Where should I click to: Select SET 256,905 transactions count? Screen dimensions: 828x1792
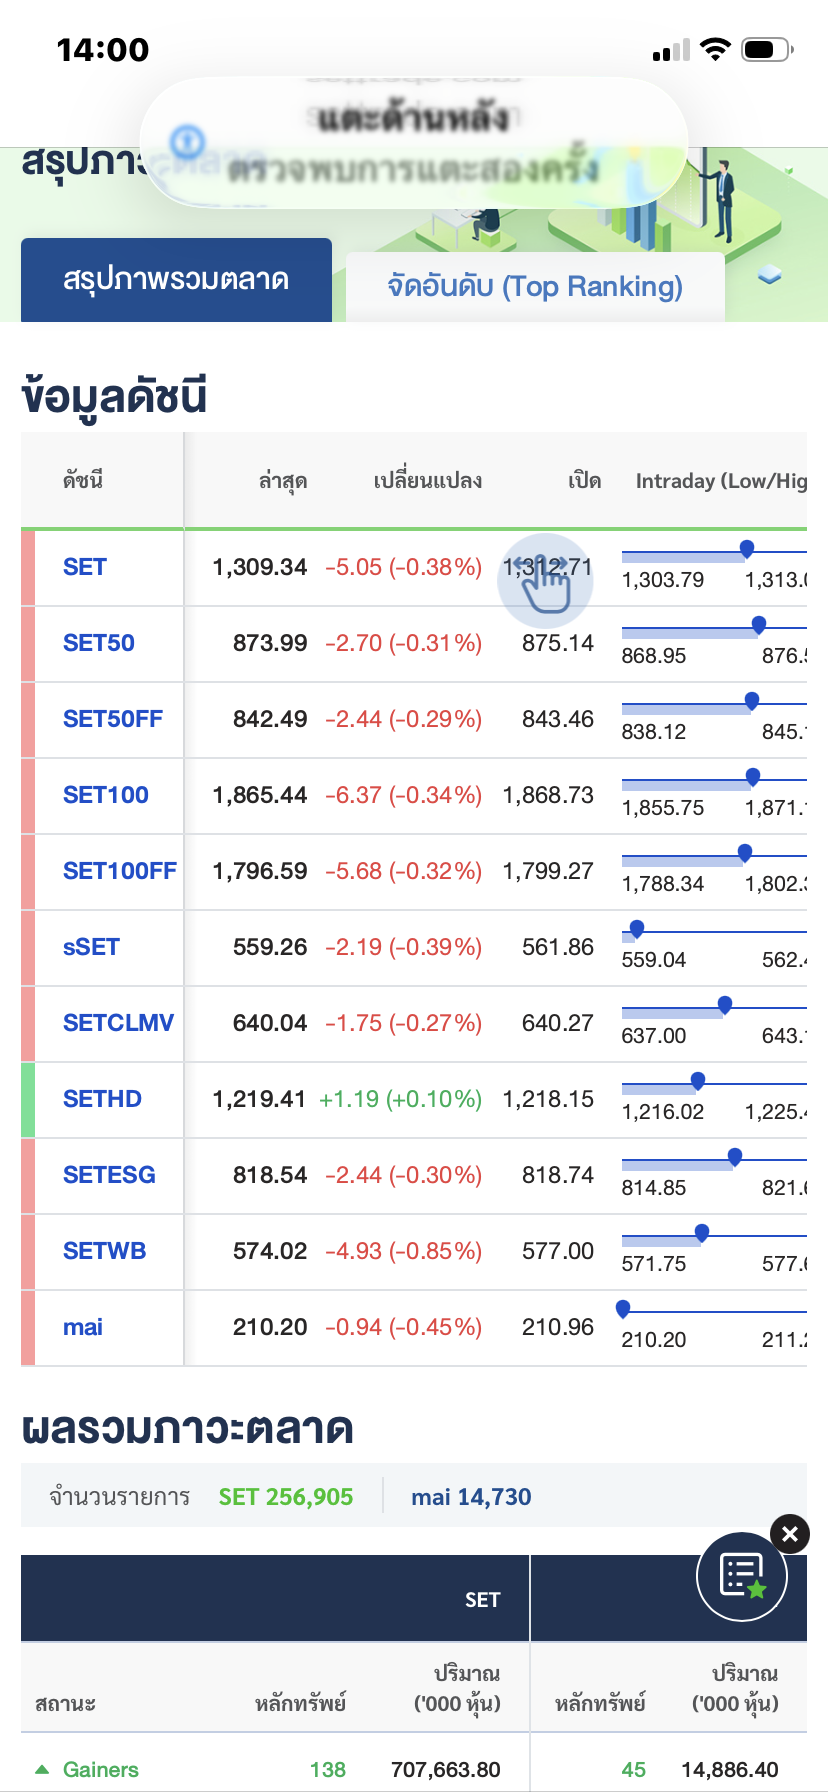coord(286,1497)
